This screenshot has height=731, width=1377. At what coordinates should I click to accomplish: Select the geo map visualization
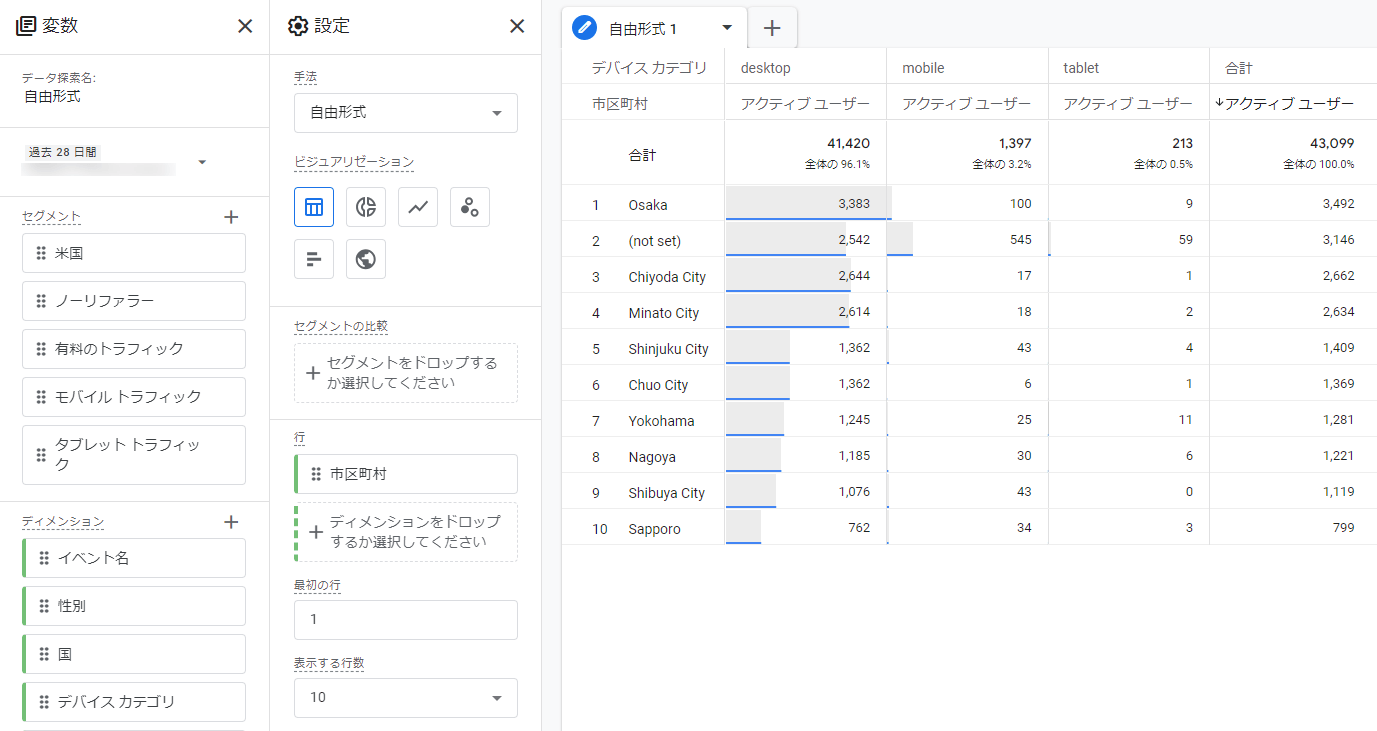(x=366, y=259)
